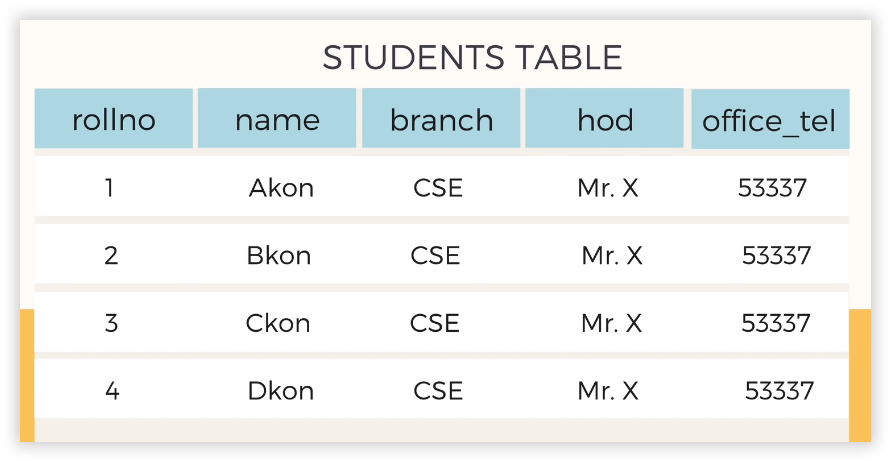
Task: Click the office_tel column header
Action: 769,121
